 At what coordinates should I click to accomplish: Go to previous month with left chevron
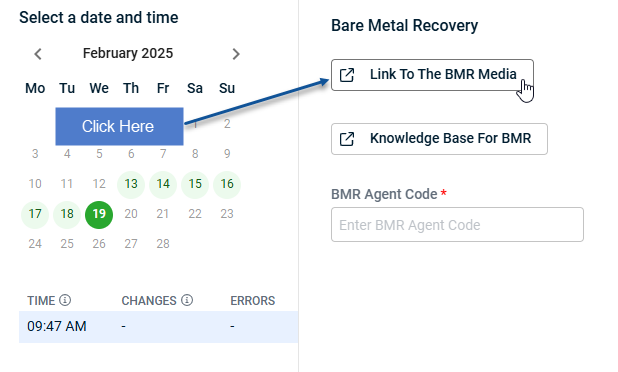click(x=38, y=54)
